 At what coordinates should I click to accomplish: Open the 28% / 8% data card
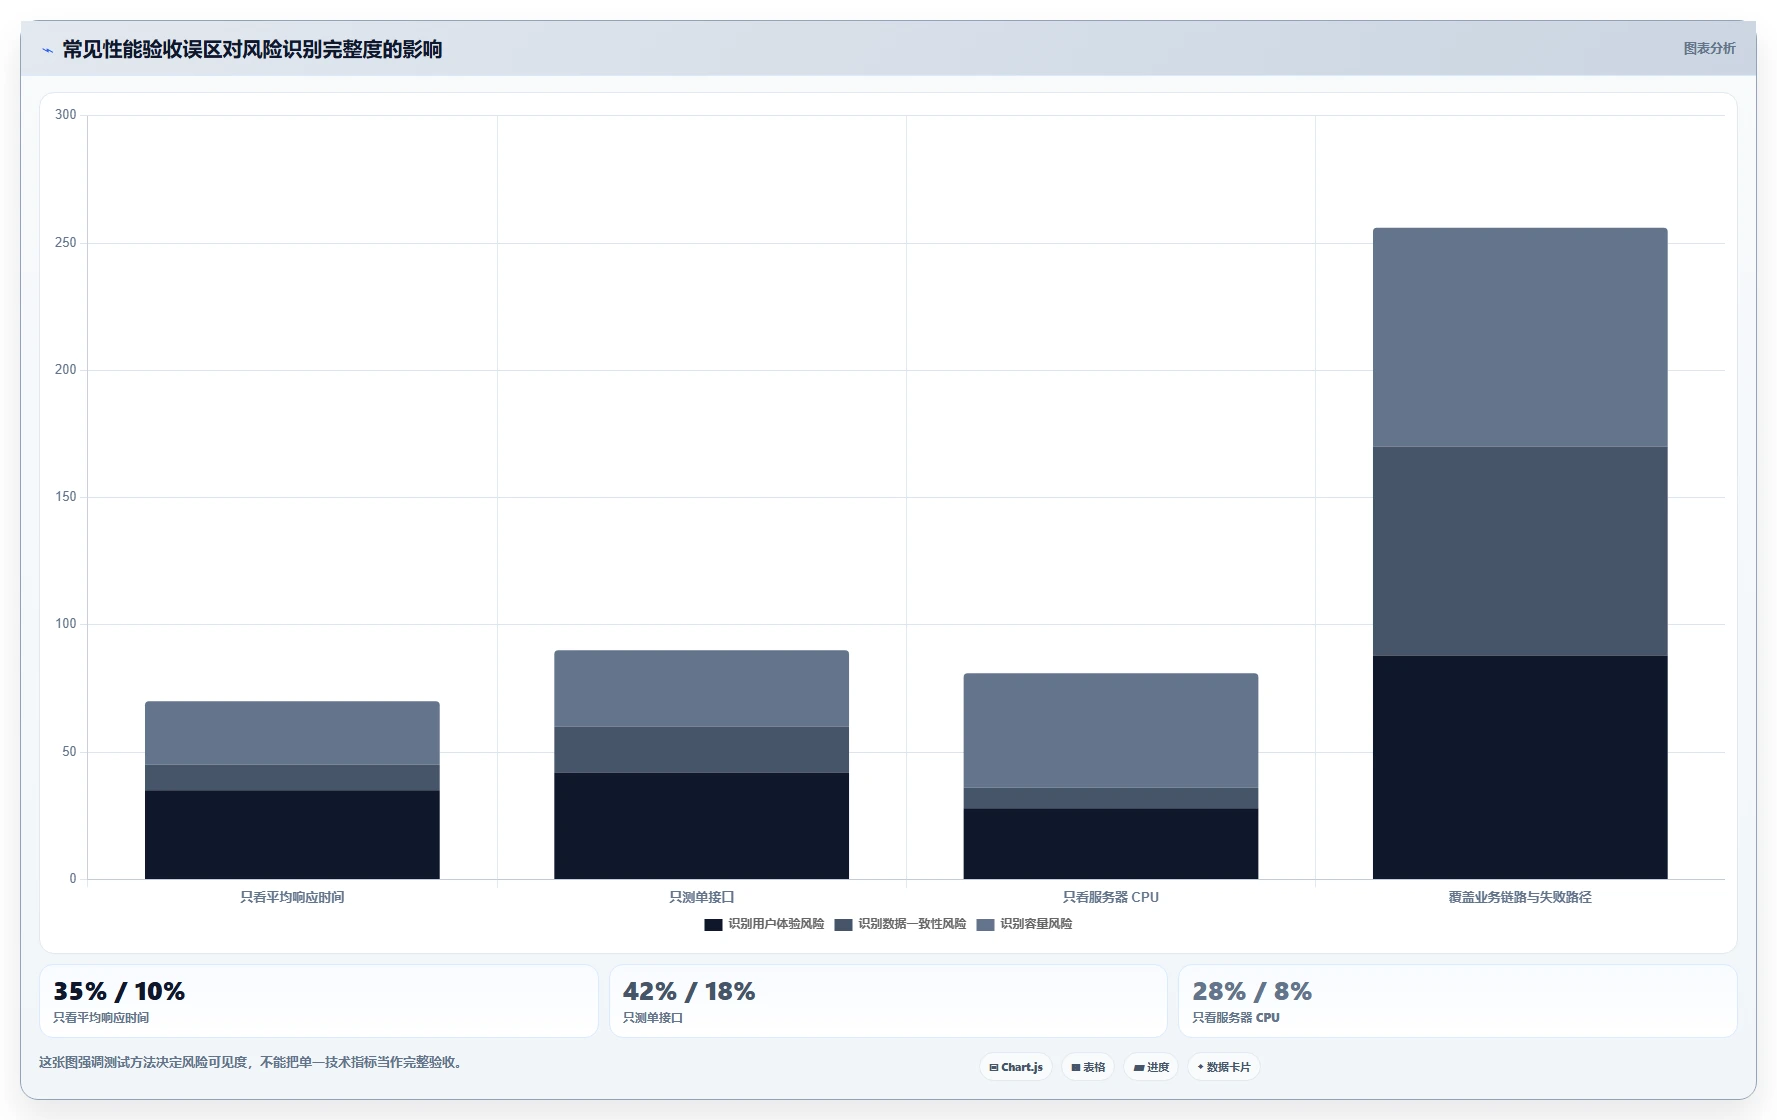click(1458, 1001)
